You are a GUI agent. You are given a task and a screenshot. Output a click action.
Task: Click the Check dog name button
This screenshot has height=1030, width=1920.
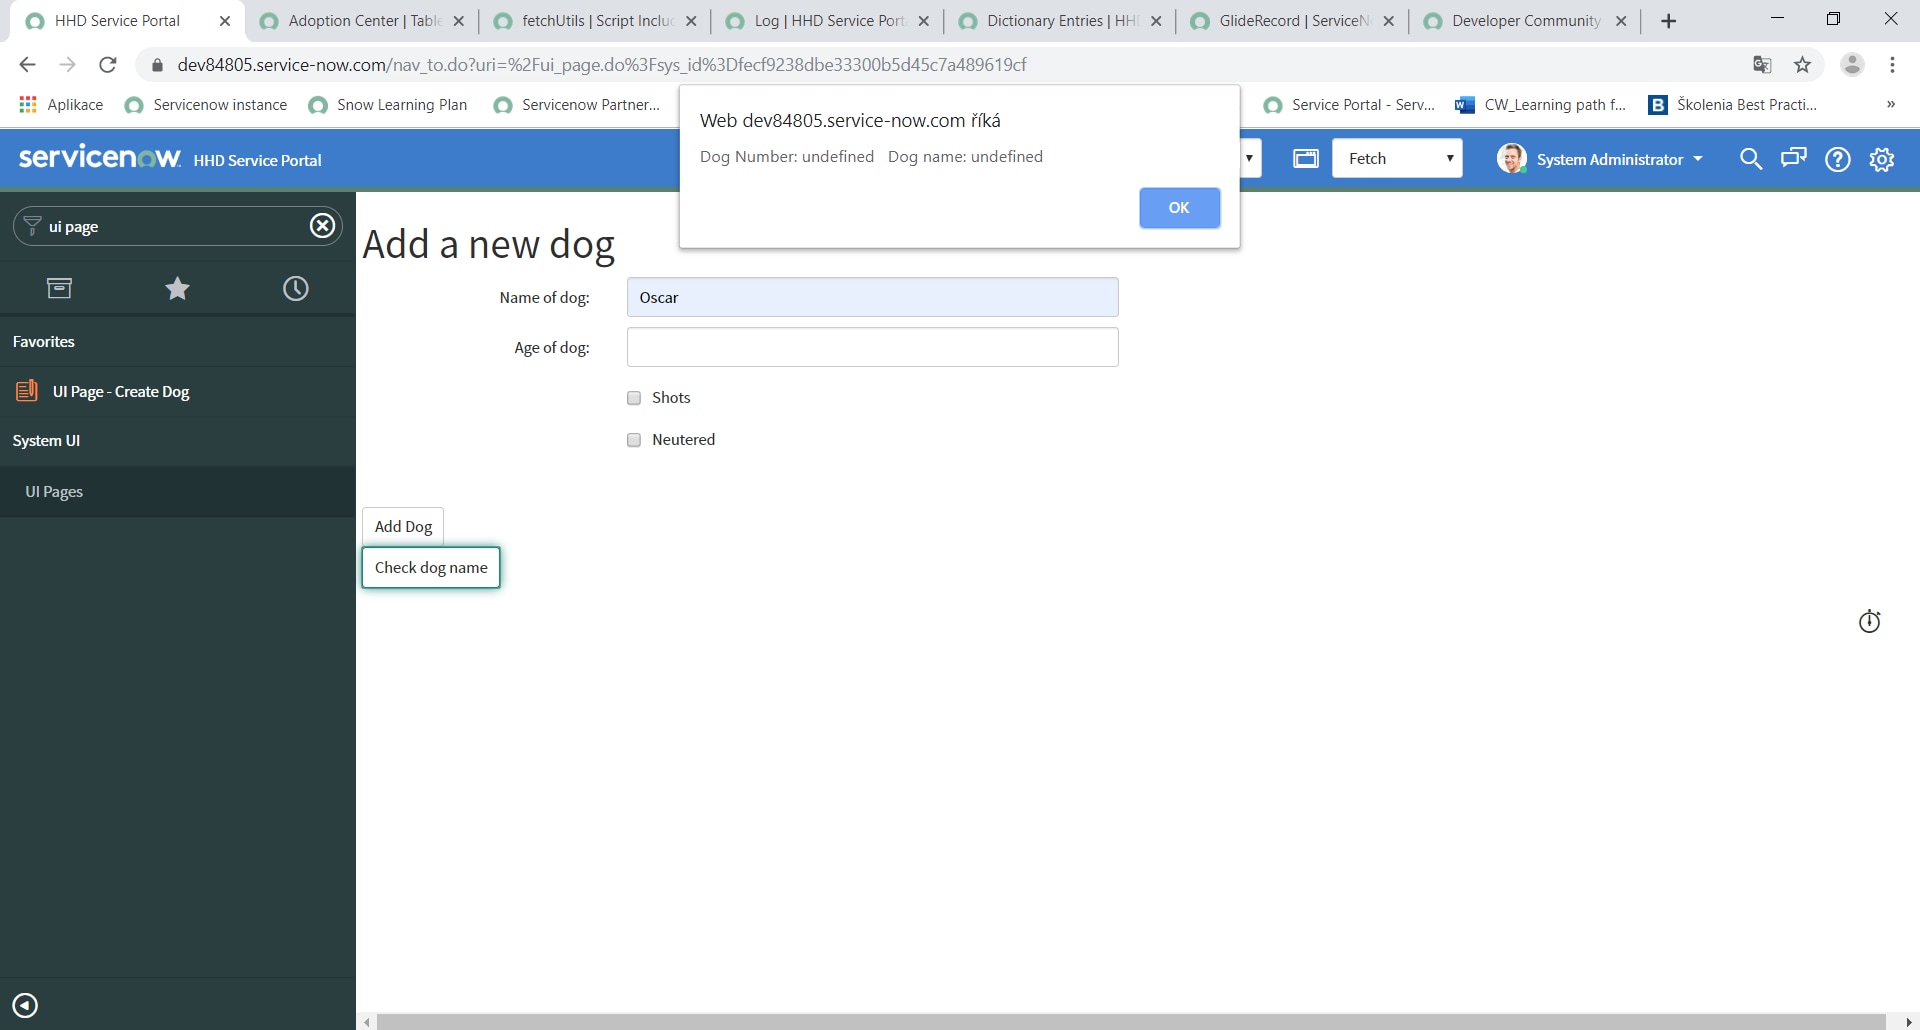[431, 568]
